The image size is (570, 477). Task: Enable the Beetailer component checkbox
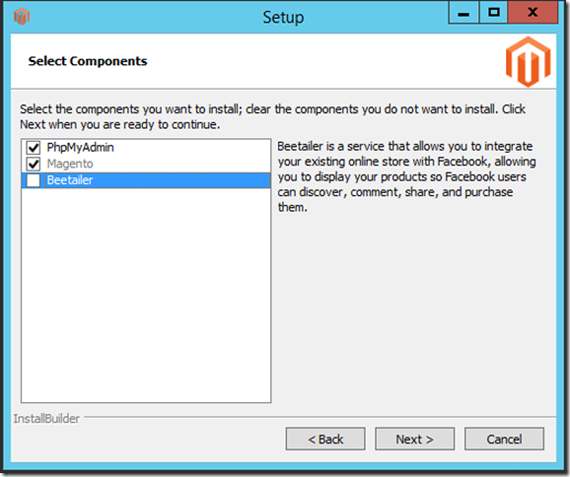coord(33,180)
